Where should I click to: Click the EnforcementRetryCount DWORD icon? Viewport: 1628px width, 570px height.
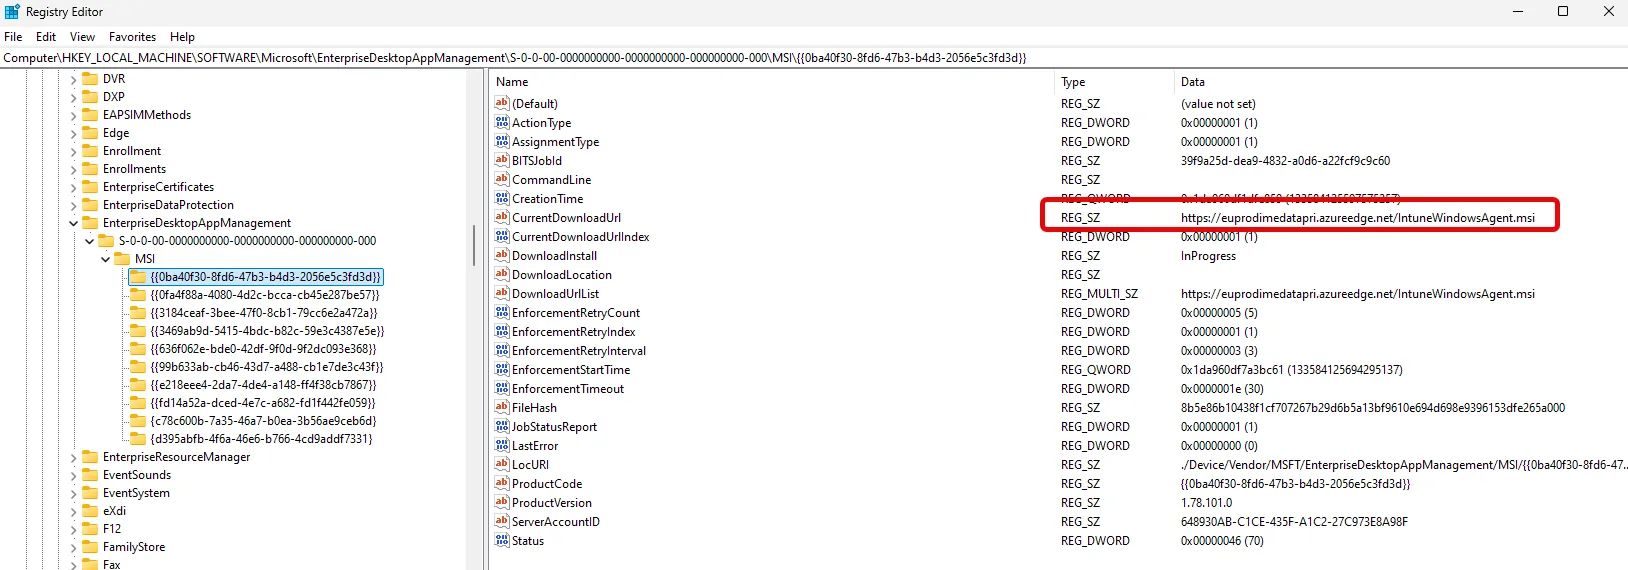pyautogui.click(x=502, y=312)
